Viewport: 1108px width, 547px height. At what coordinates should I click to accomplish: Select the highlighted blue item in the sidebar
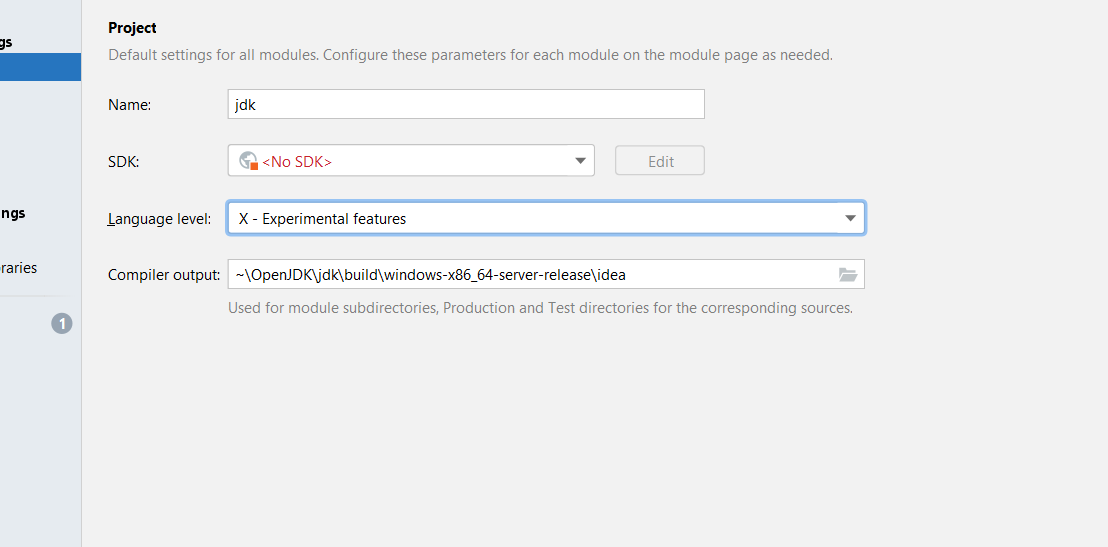(x=40, y=67)
